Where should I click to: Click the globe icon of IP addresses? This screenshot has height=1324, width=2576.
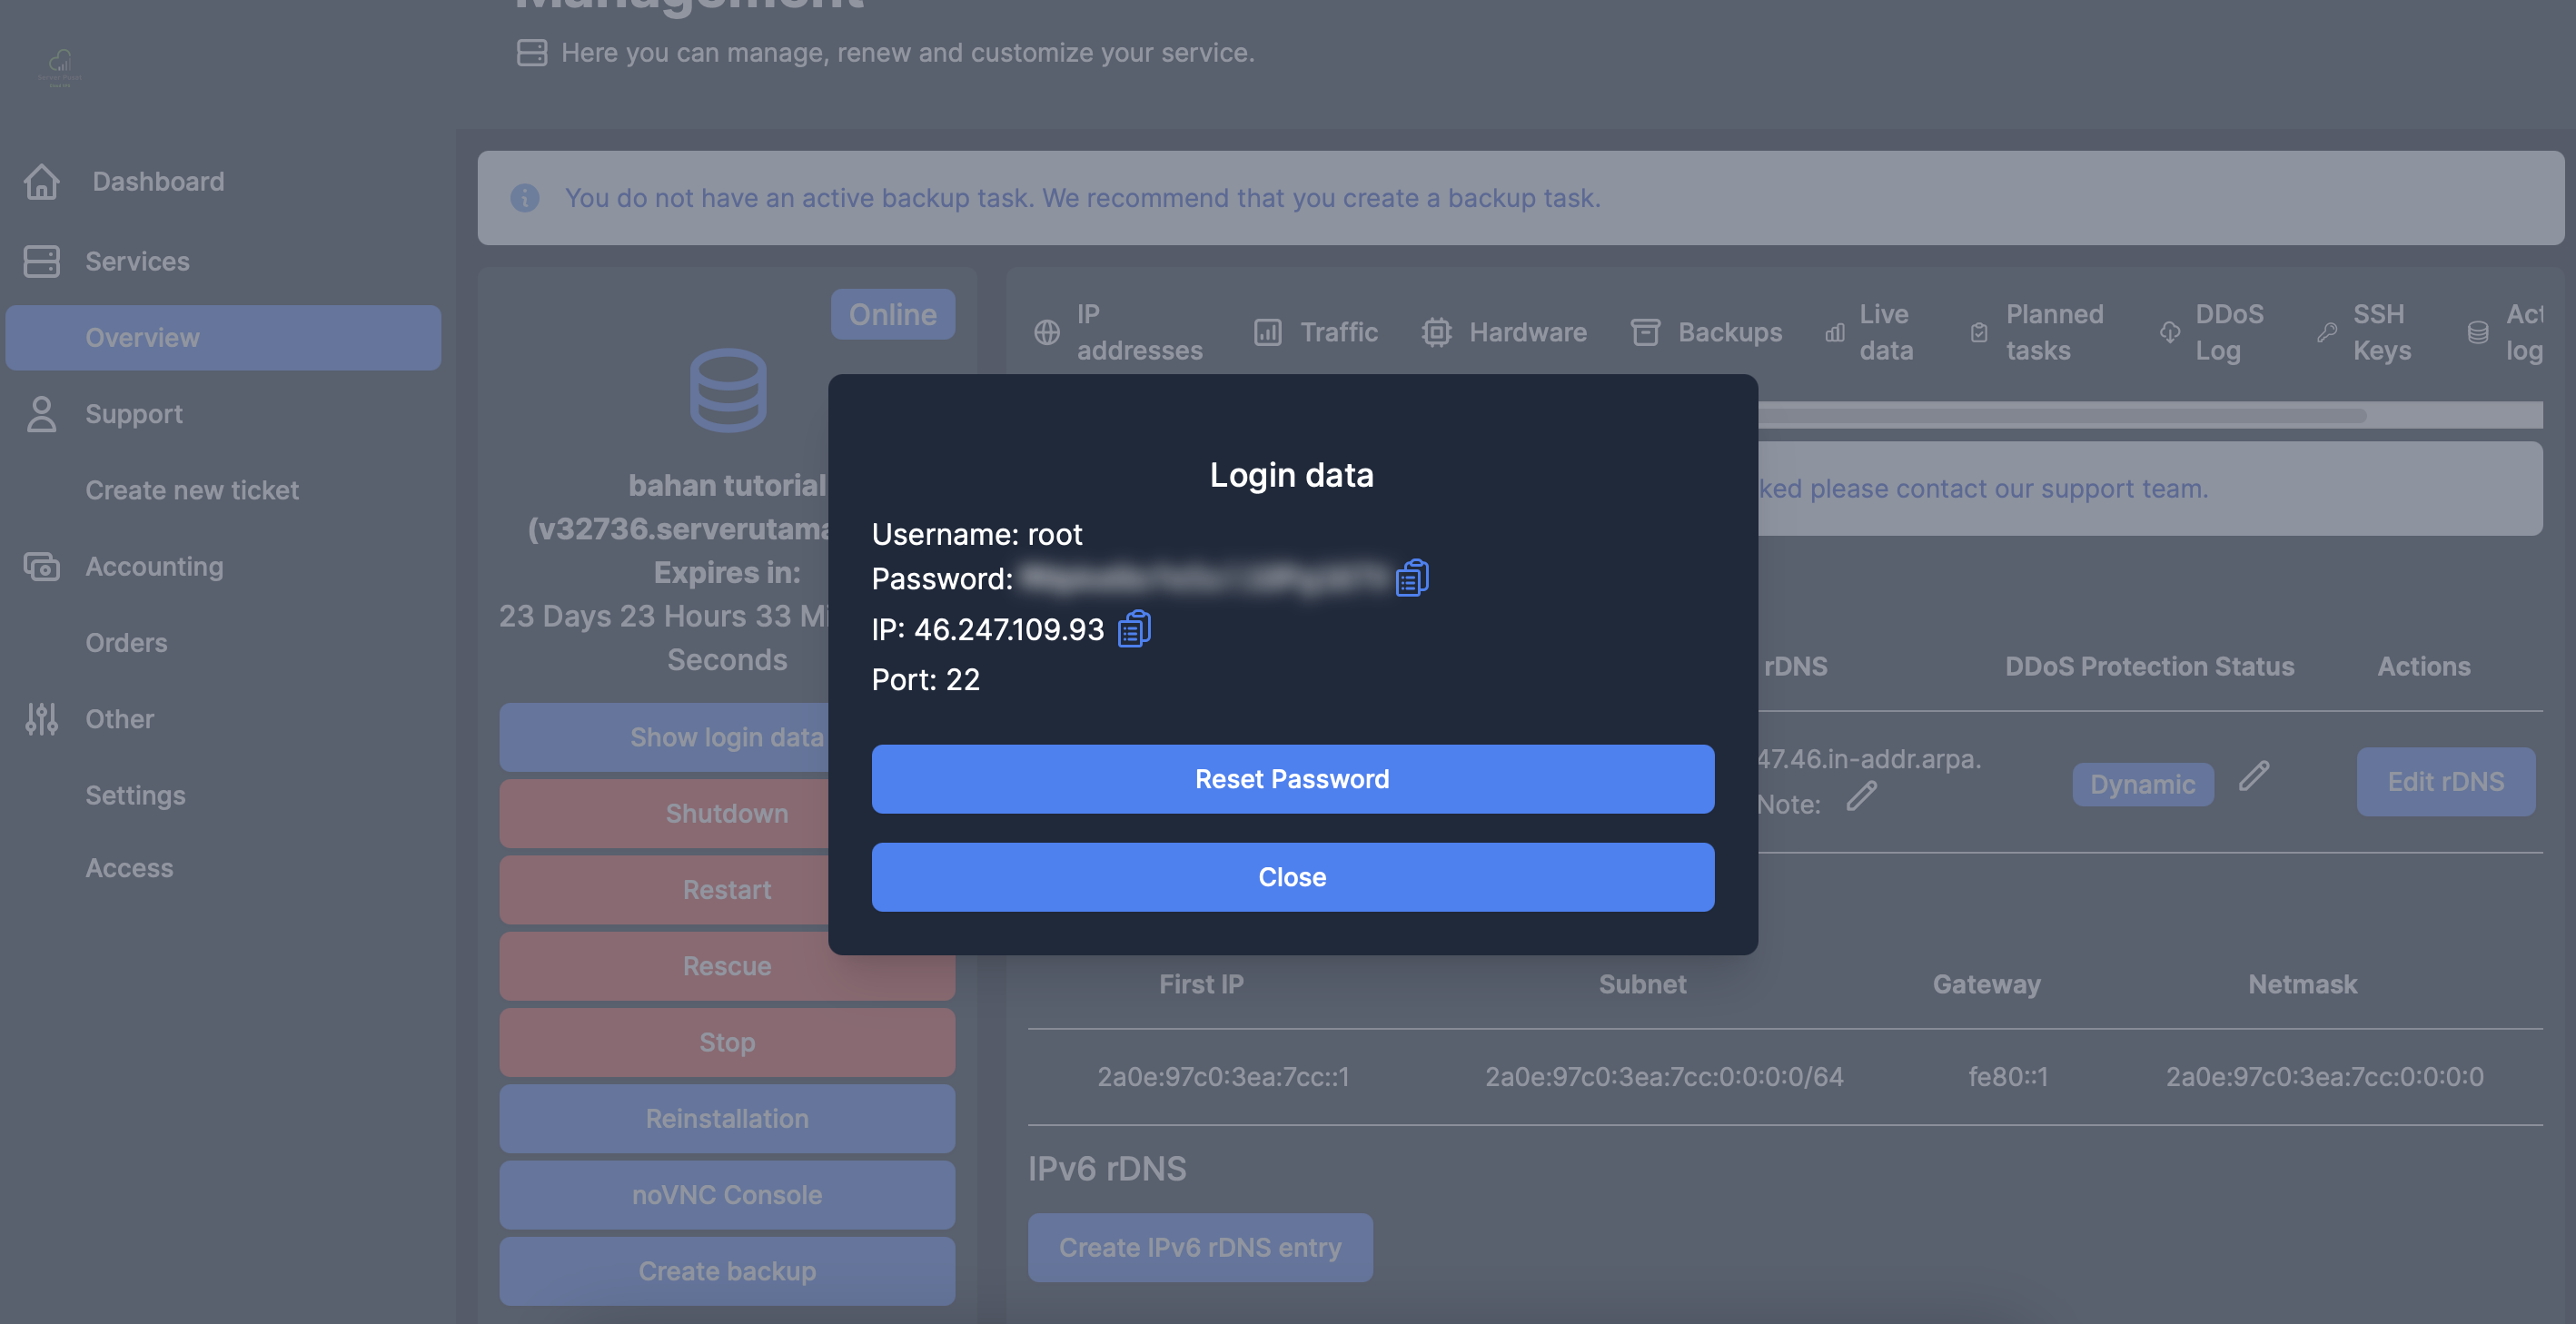click(1046, 333)
